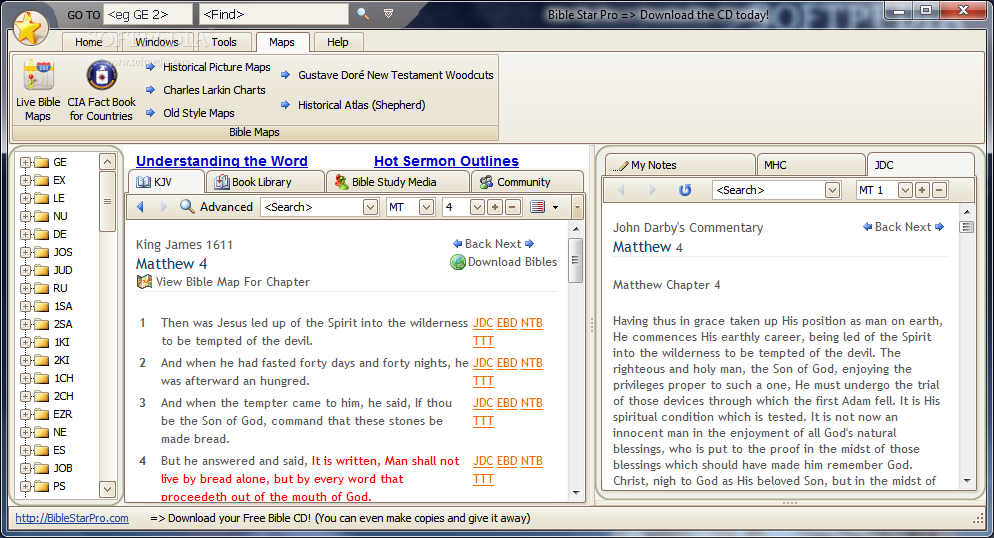Click Next arrow in John Darby's Commentary header
Image resolution: width=994 pixels, height=538 pixels.
(939, 226)
